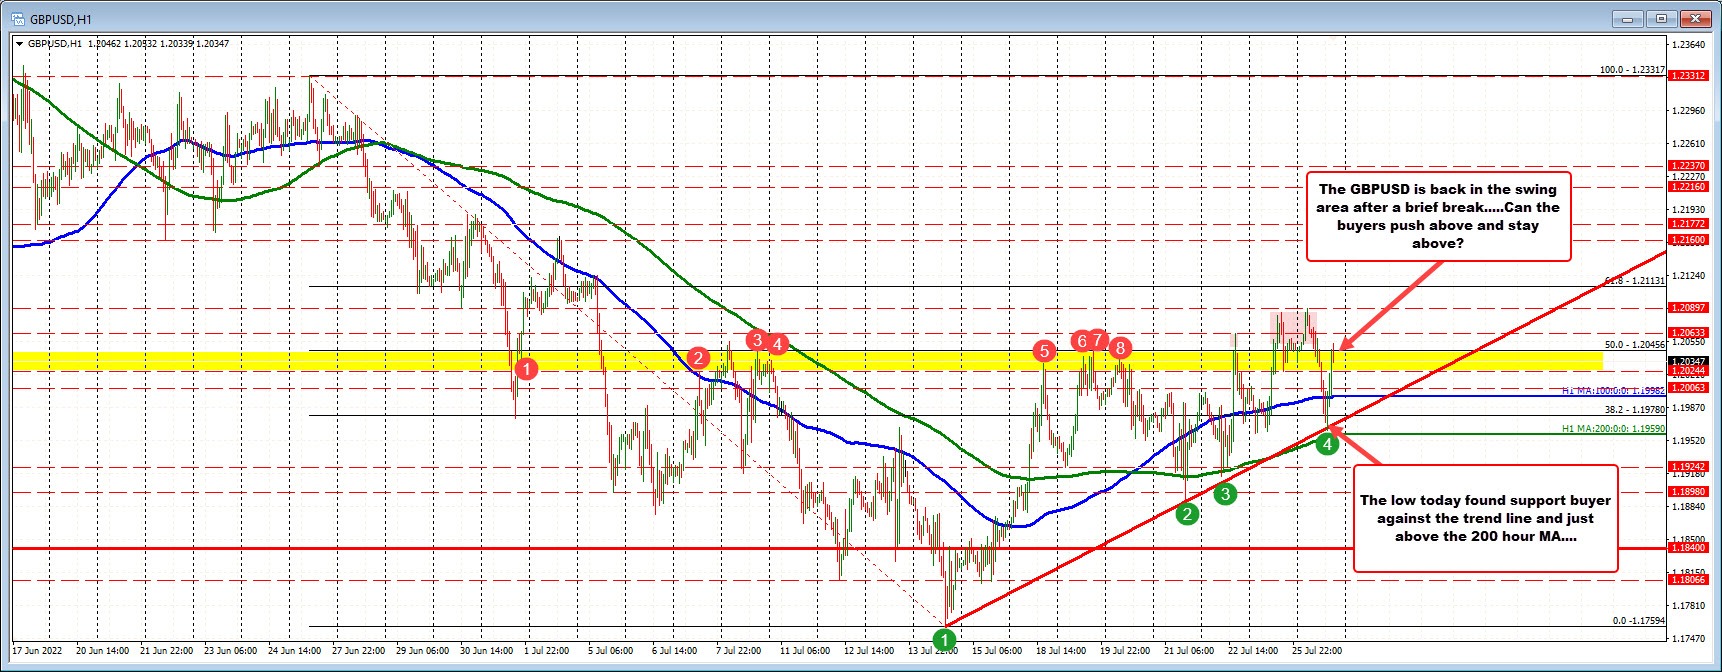Select the red 1.20897 price level tag
The image size is (1722, 672).
click(x=1689, y=308)
